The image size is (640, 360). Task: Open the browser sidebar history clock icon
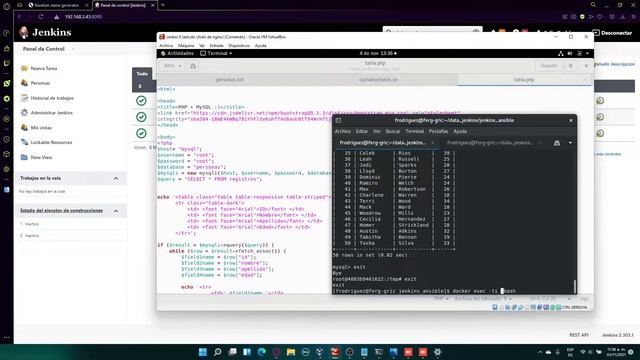click(x=7, y=139)
